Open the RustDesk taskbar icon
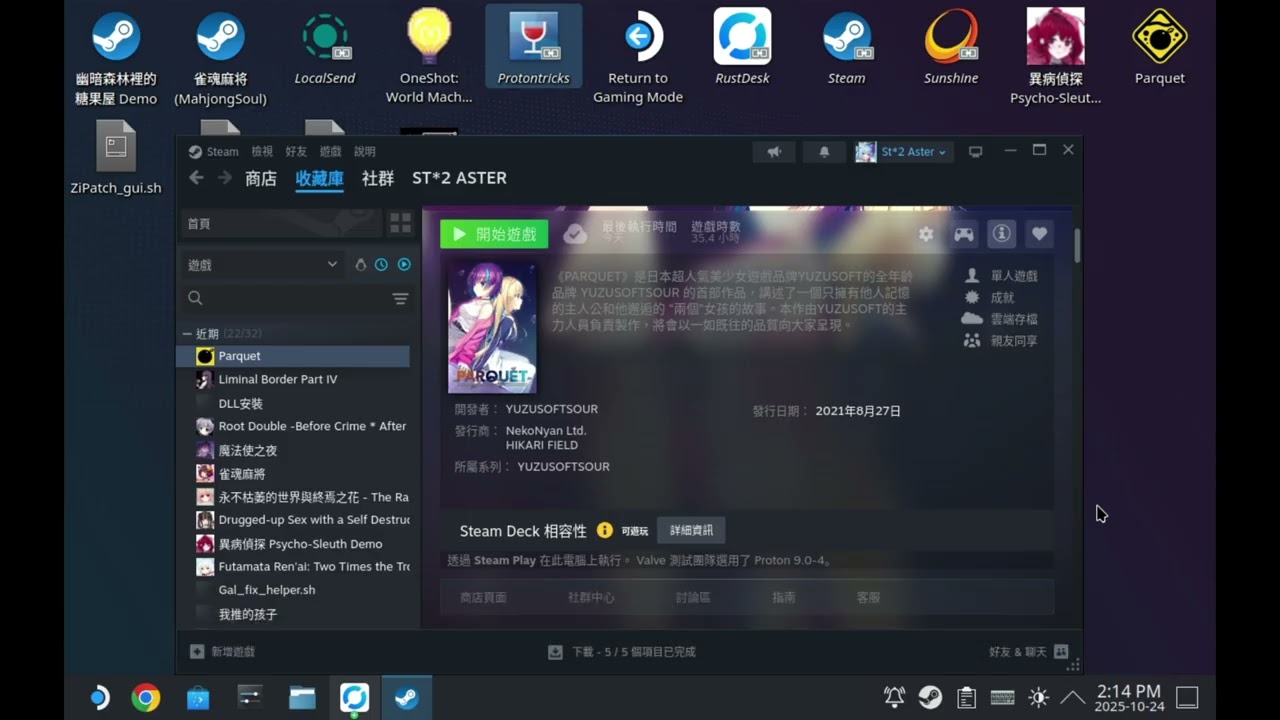Image resolution: width=1280 pixels, height=720 pixels. [354, 697]
